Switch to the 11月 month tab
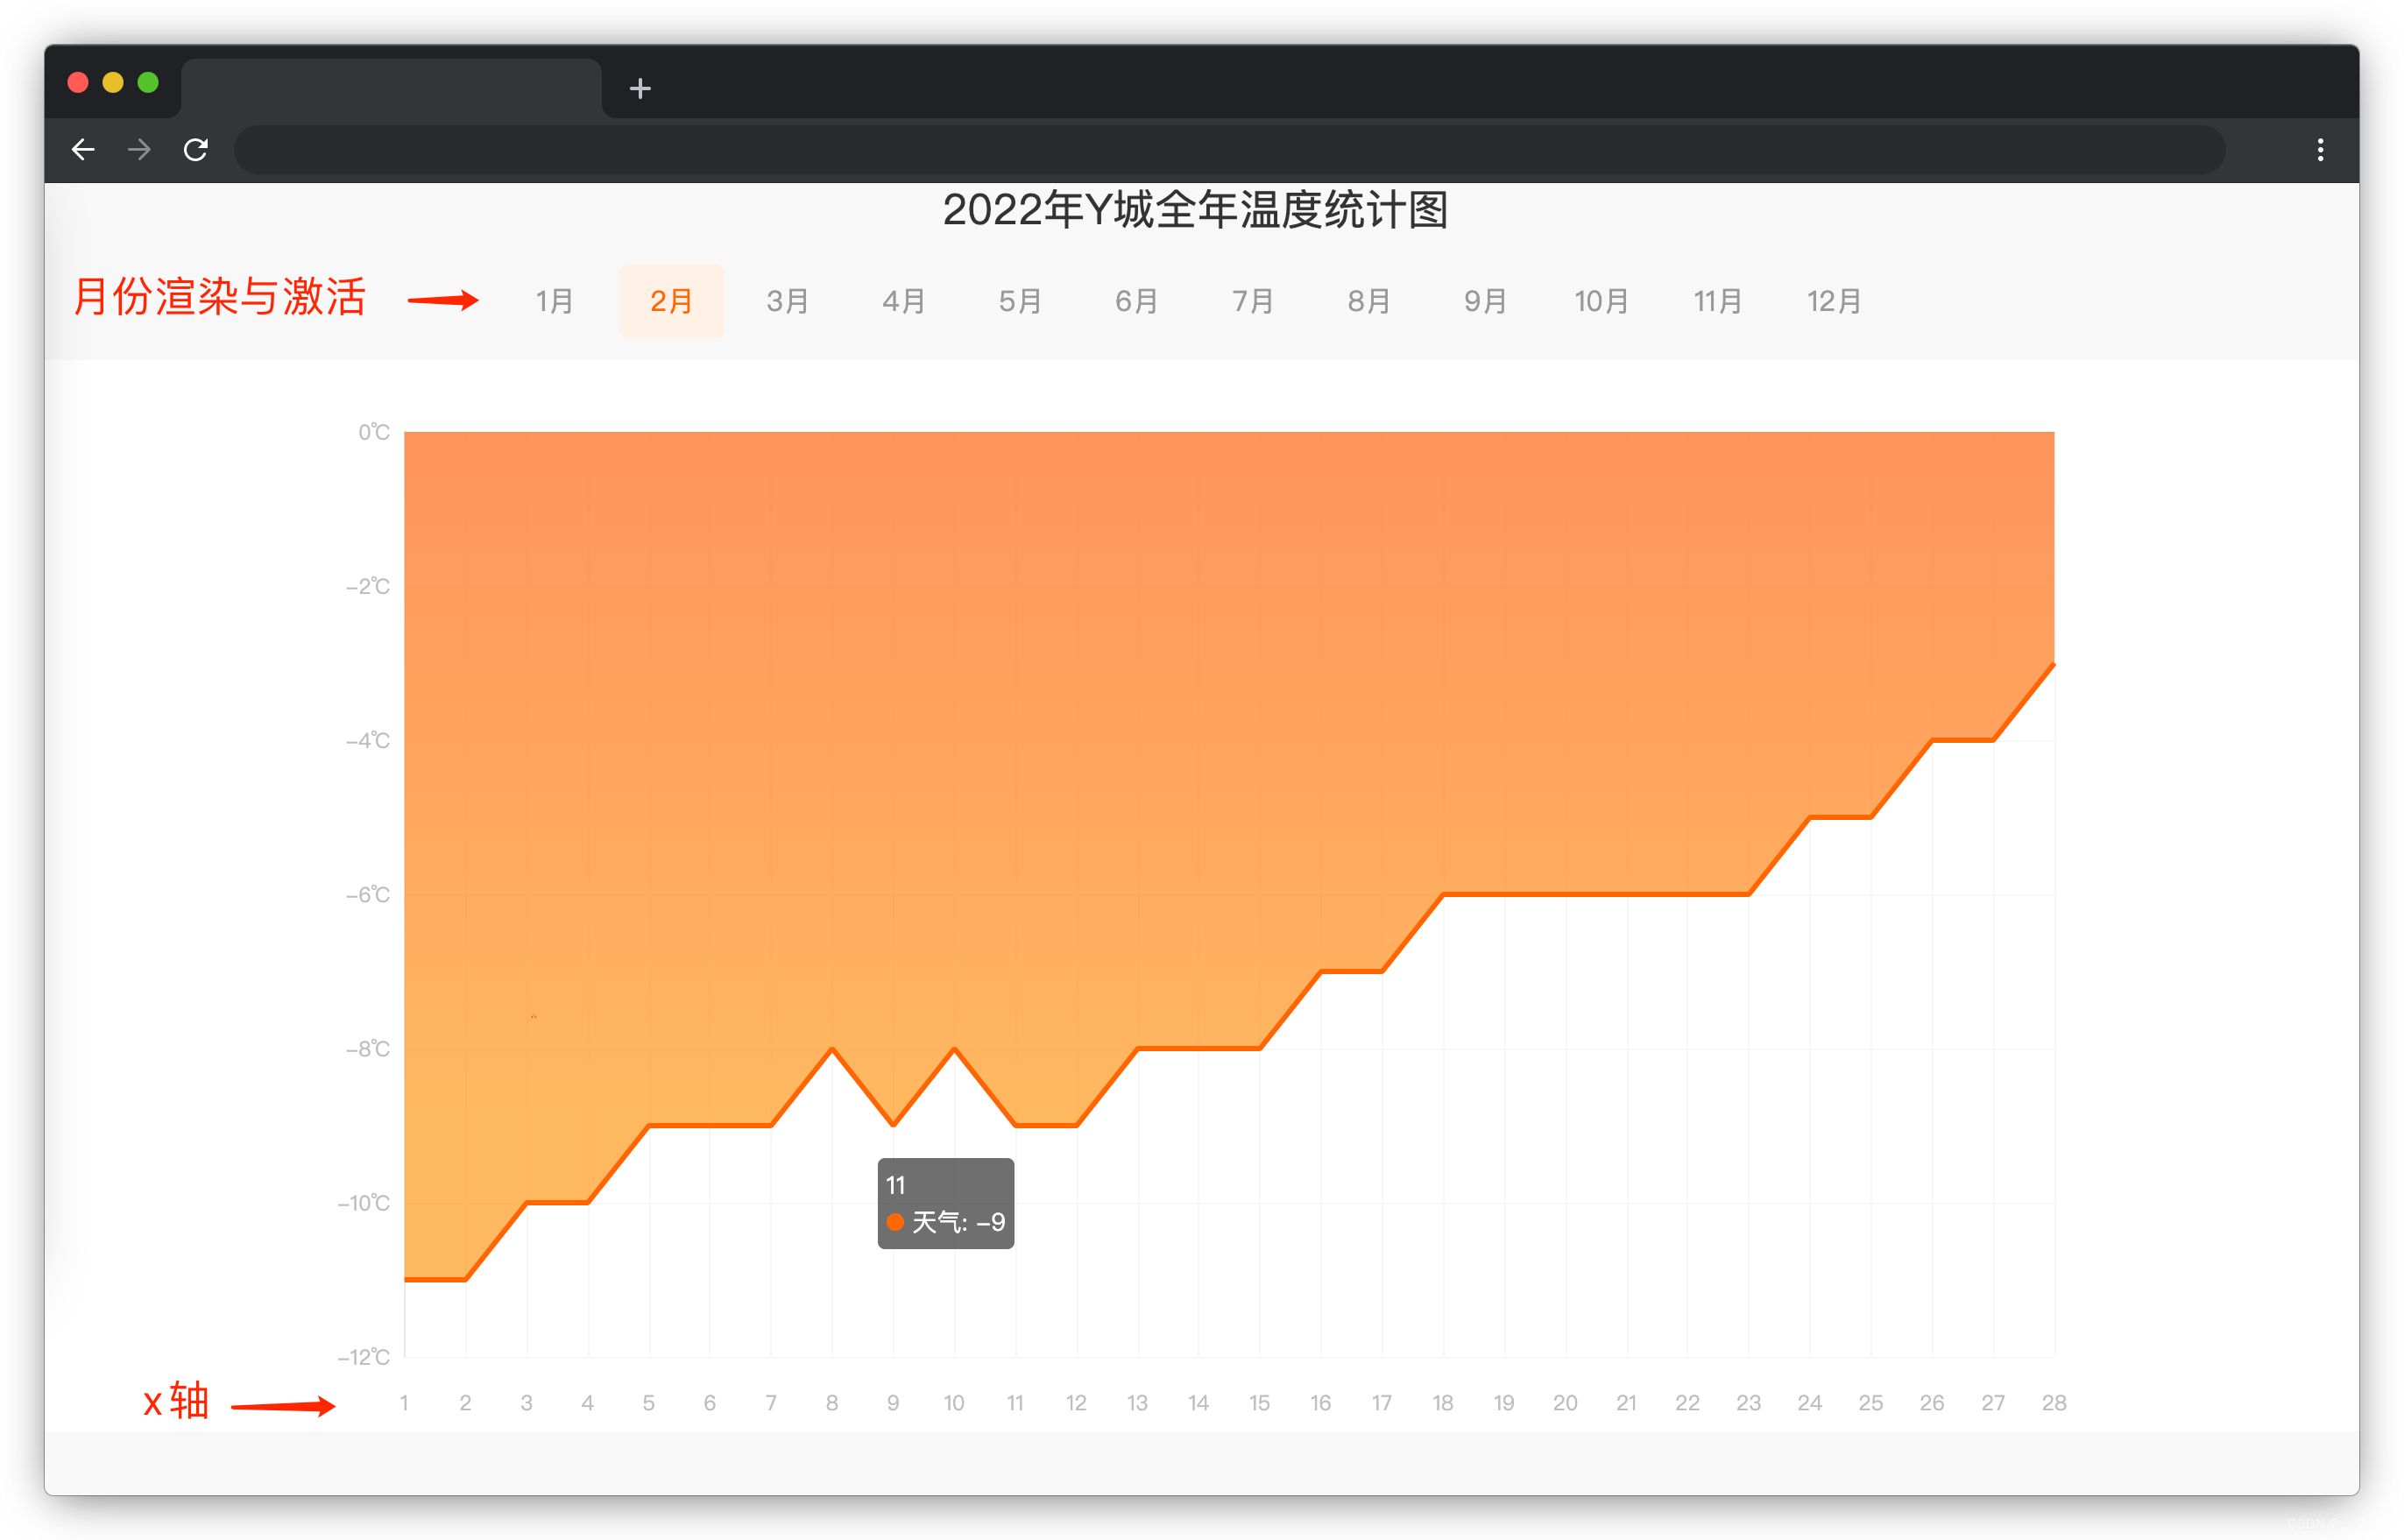Screen dimensions: 2404x1540 1718,301
